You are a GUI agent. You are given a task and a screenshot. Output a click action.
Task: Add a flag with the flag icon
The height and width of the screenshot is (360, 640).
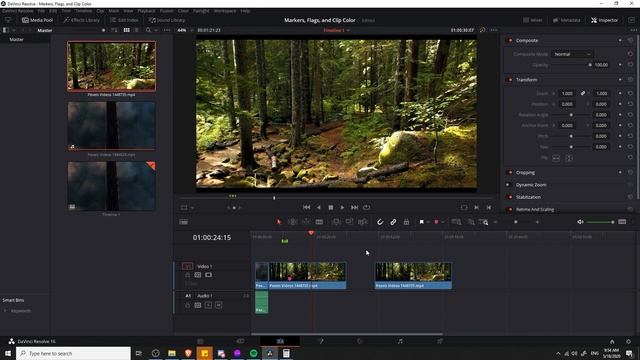coord(422,222)
